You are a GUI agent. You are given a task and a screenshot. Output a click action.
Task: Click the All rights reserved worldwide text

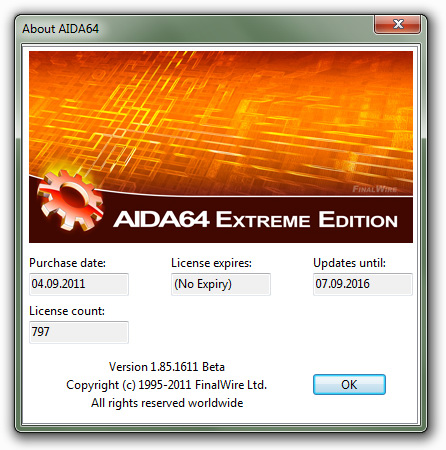[167, 403]
